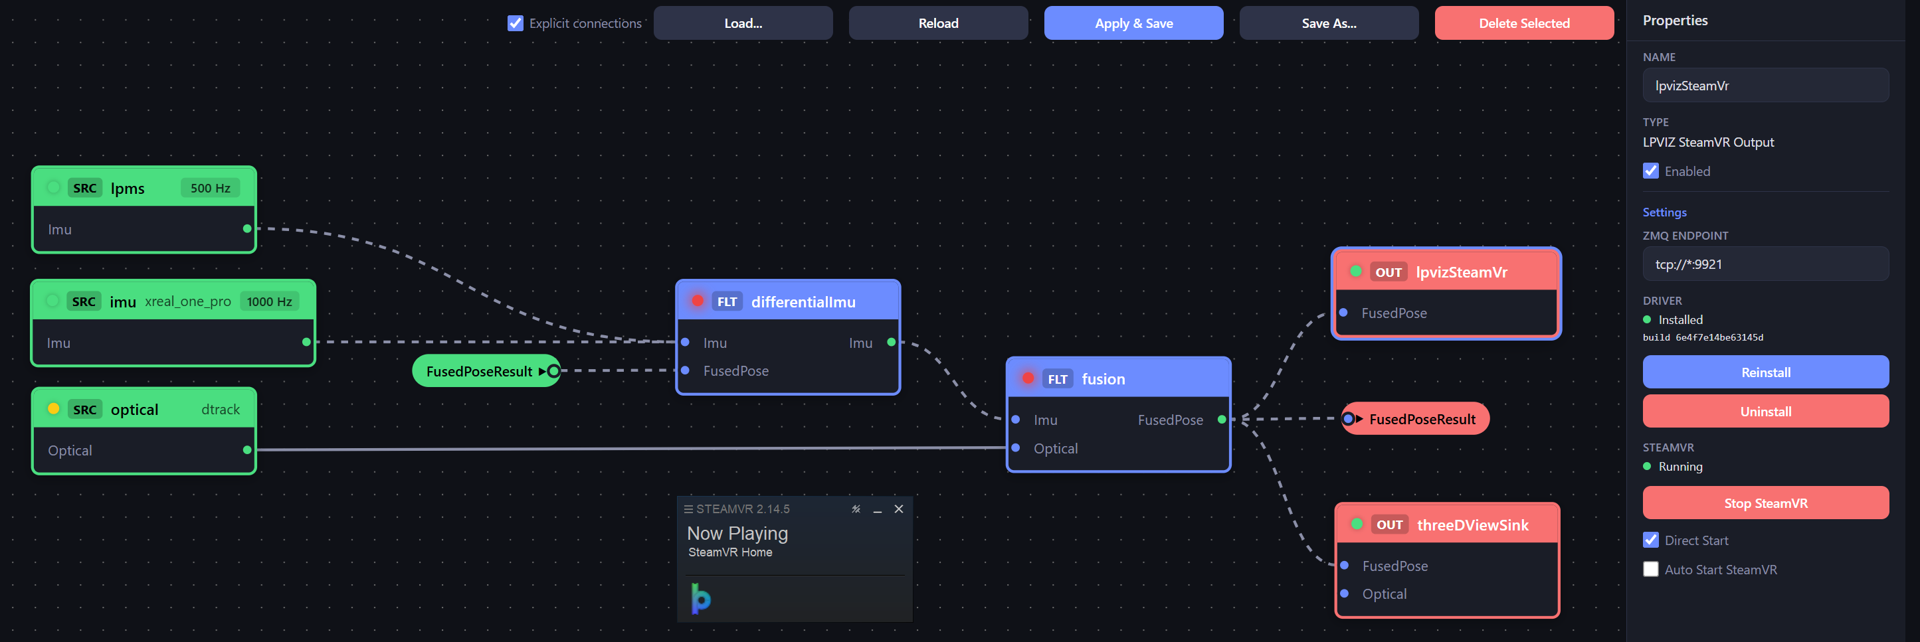Select the lpms source node header
The width and height of the screenshot is (1920, 642).
point(144,188)
